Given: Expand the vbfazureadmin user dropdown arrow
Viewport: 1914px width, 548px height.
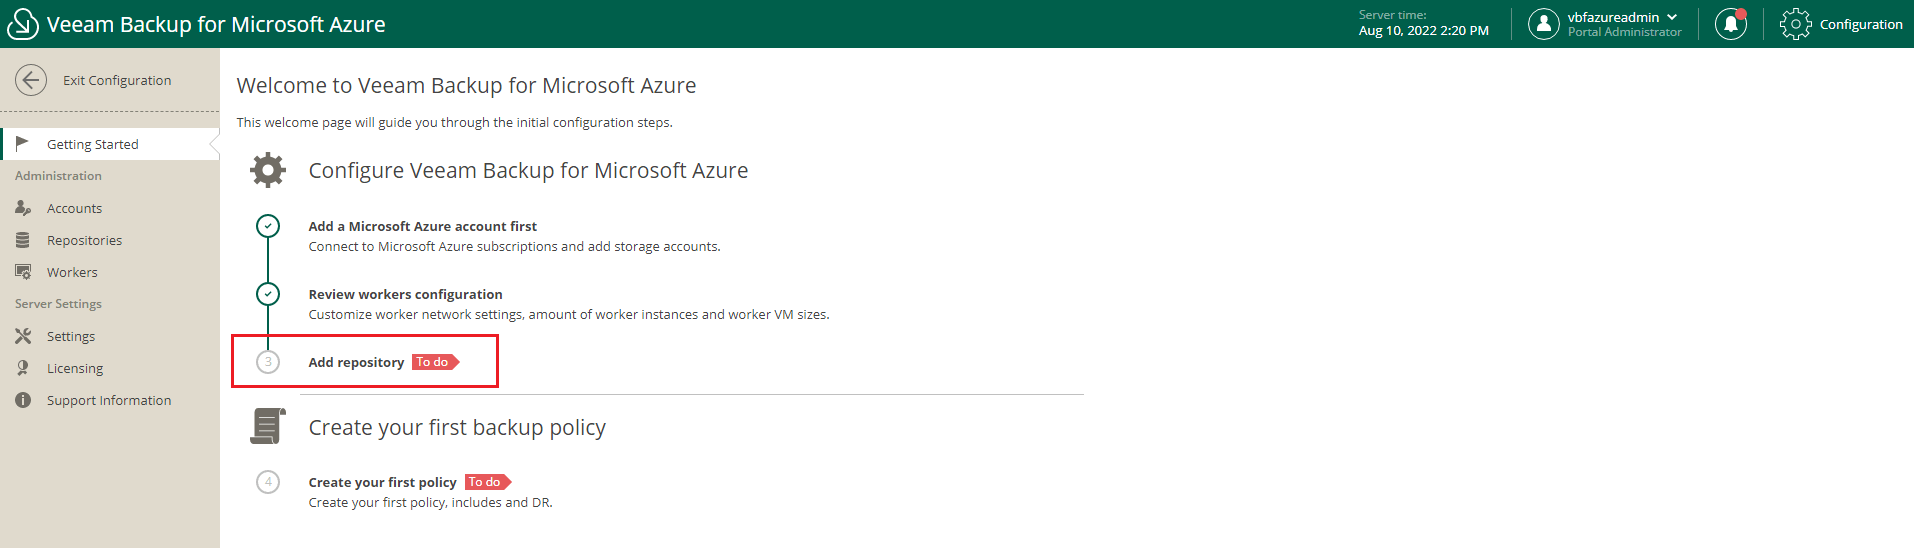Looking at the screenshot, I should 1672,17.
